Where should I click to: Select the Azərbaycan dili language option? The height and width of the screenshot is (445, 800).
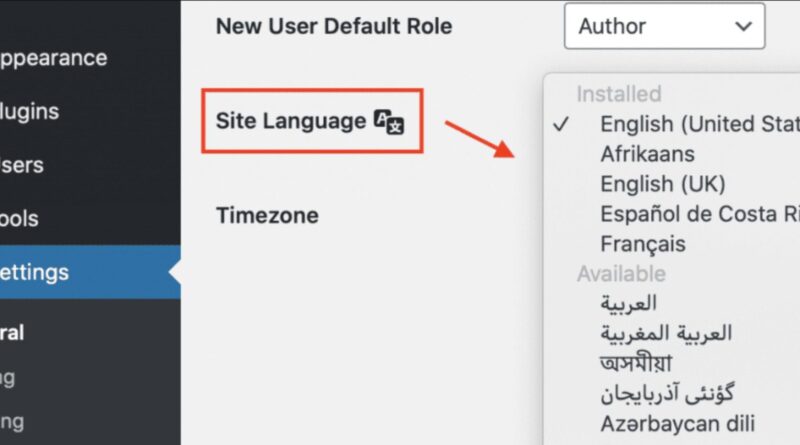click(x=677, y=423)
